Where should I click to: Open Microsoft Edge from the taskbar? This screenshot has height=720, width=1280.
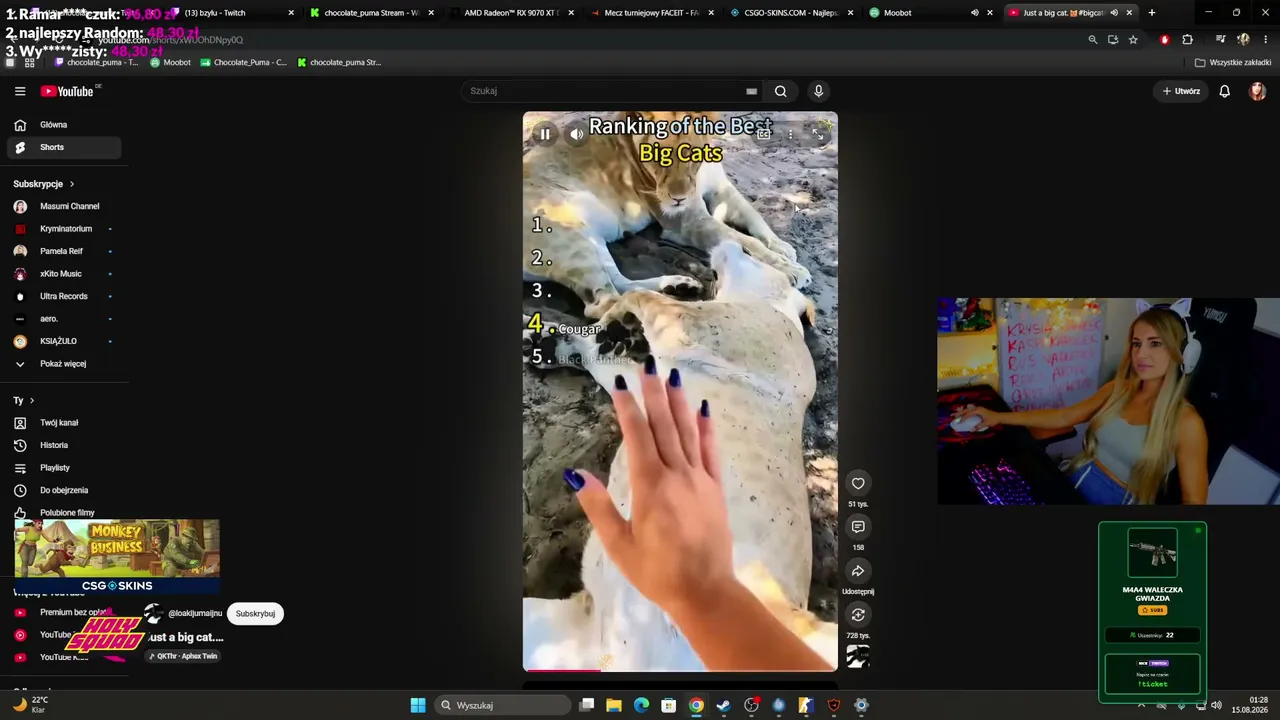click(x=641, y=705)
